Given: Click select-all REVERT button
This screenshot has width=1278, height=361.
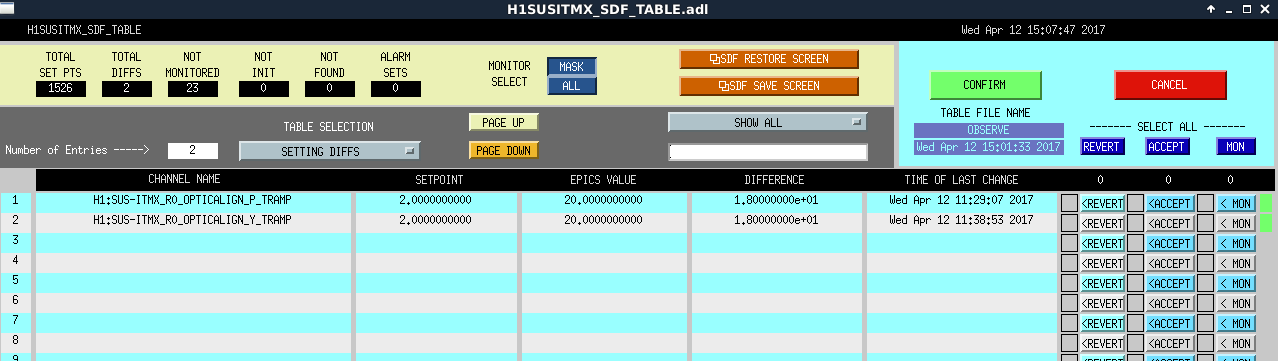Looking at the screenshot, I should tap(1103, 146).
